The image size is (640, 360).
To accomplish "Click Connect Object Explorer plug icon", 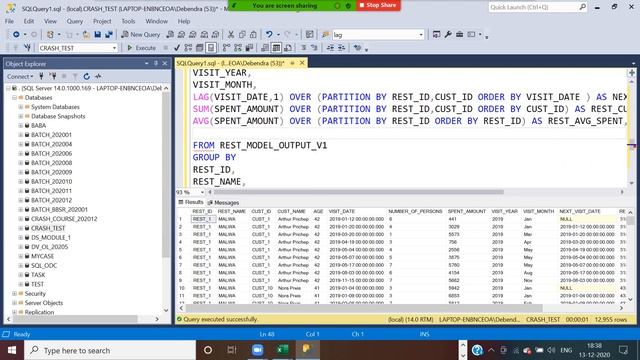I will (41, 76).
